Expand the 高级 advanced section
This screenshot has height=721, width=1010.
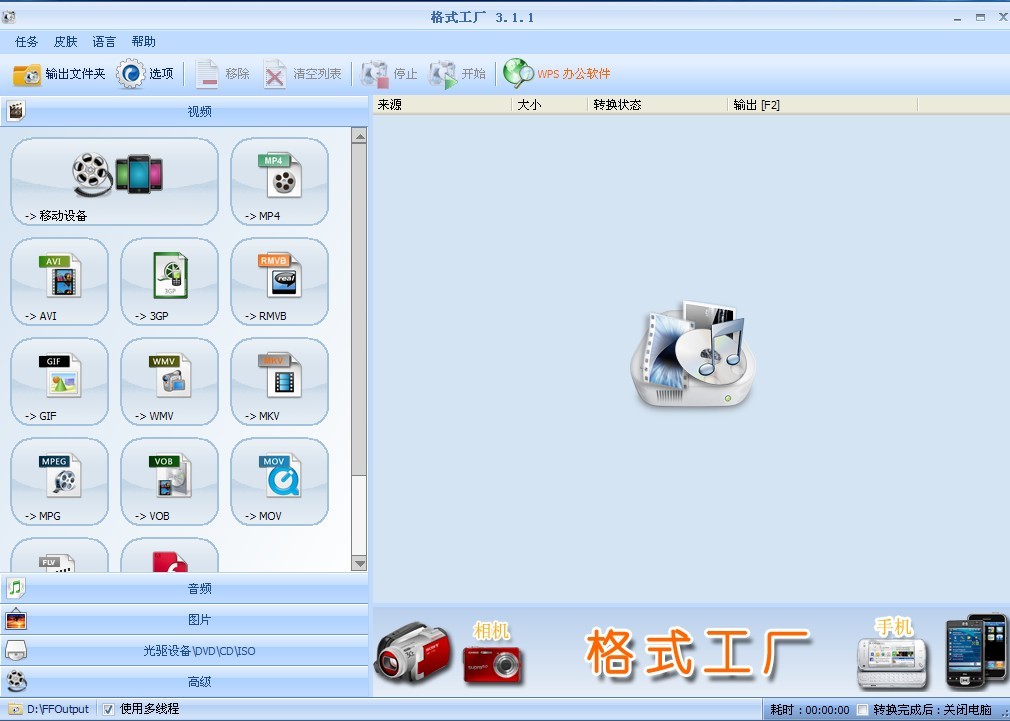(185, 682)
